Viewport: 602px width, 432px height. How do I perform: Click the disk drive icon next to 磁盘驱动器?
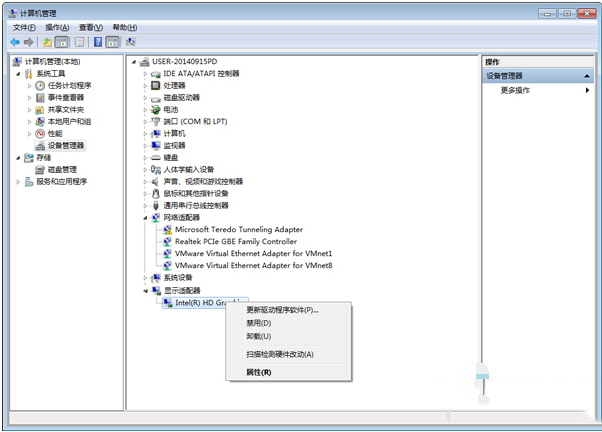point(155,99)
